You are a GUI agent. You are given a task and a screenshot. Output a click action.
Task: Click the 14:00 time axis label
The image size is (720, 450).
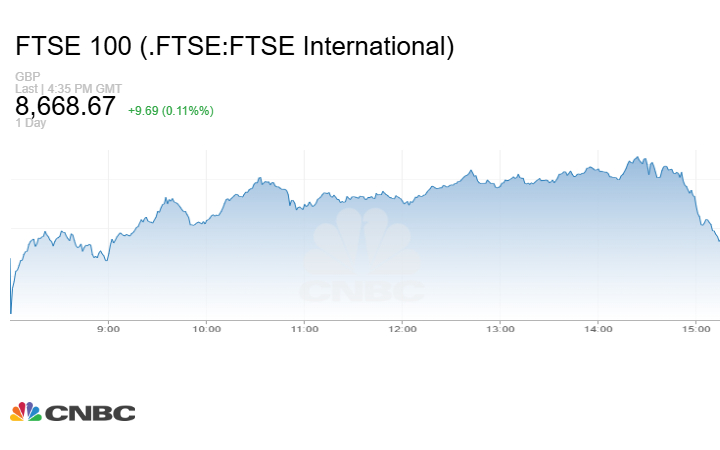point(598,328)
